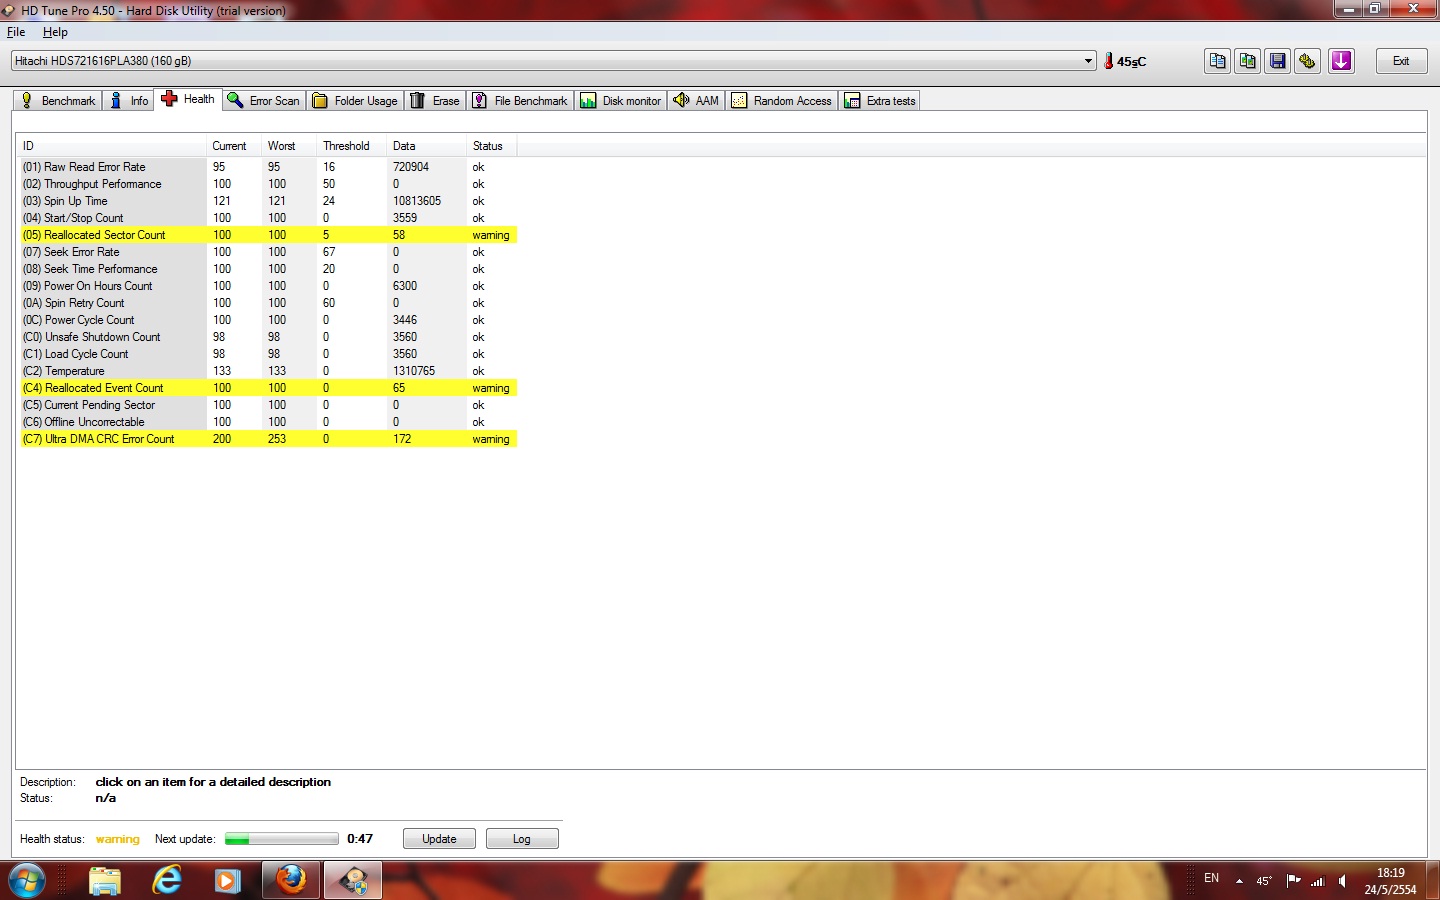Viewport: 1440px width, 900px height.
Task: Select '(09) Power On Hours Count' row
Action: click(x=268, y=286)
